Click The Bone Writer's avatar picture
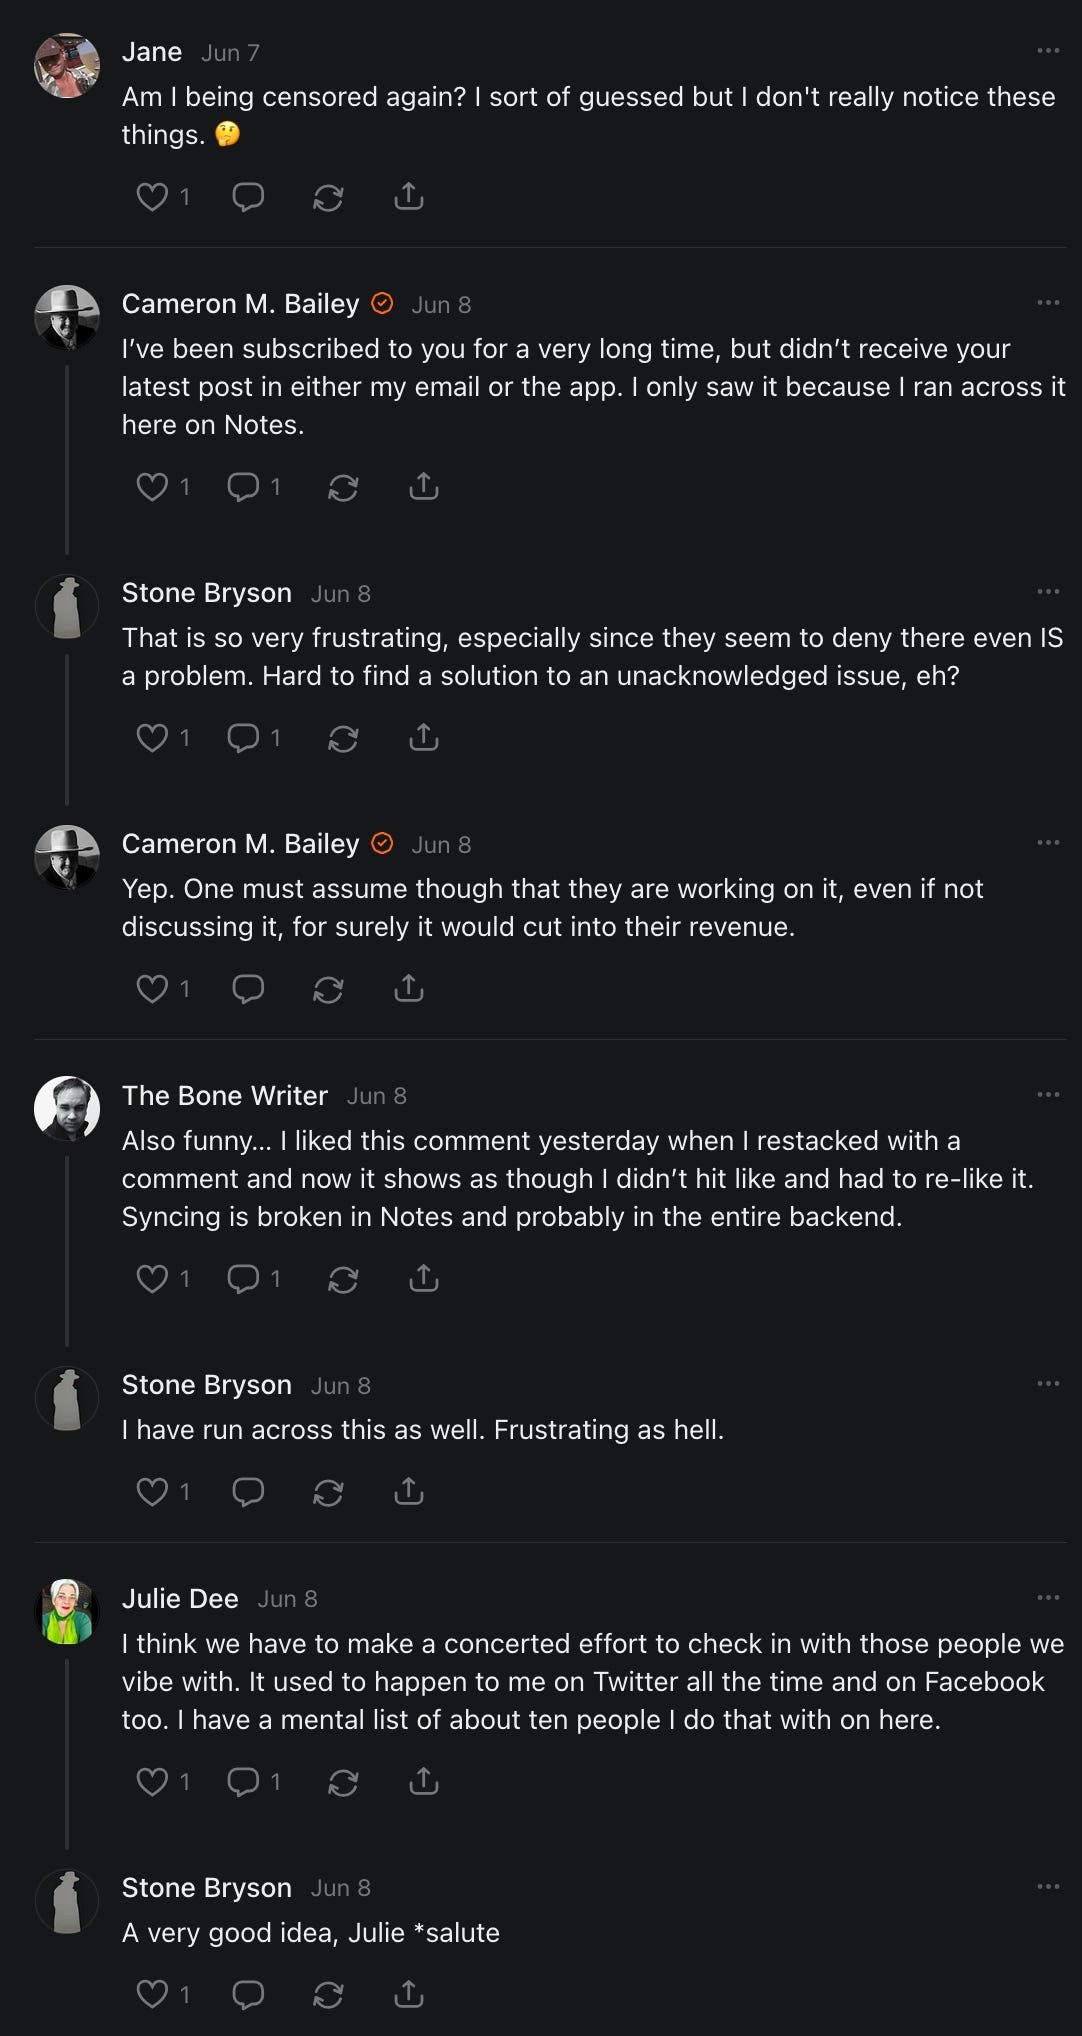The image size is (1082, 2036). point(67,1108)
